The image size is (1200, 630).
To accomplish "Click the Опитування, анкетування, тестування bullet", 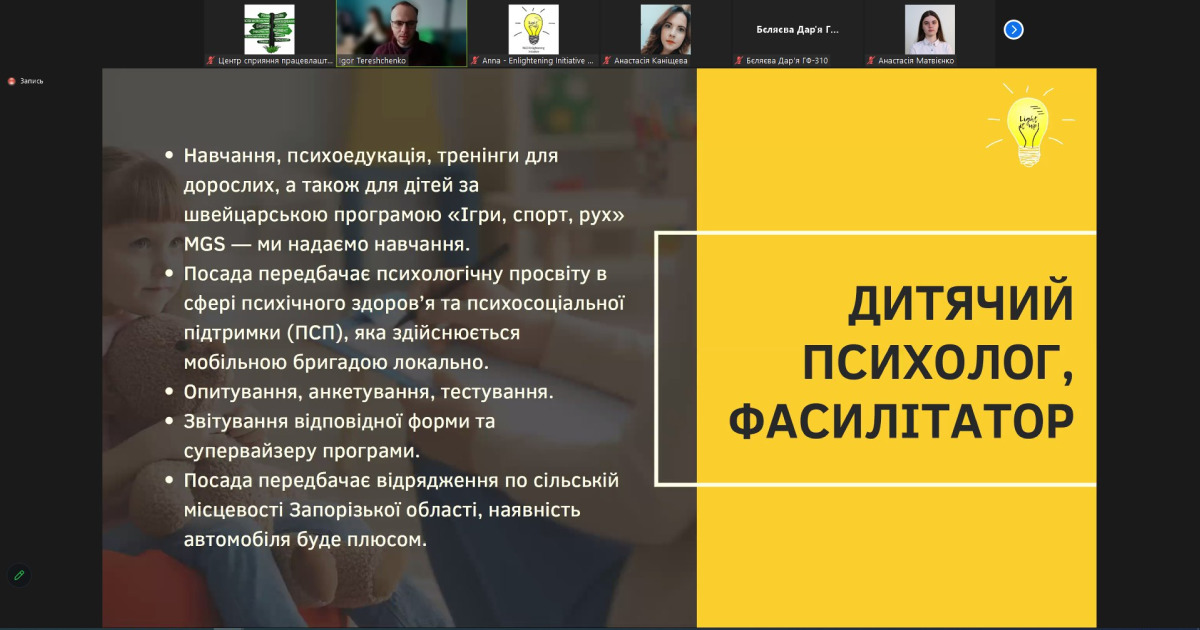I will tap(368, 392).
